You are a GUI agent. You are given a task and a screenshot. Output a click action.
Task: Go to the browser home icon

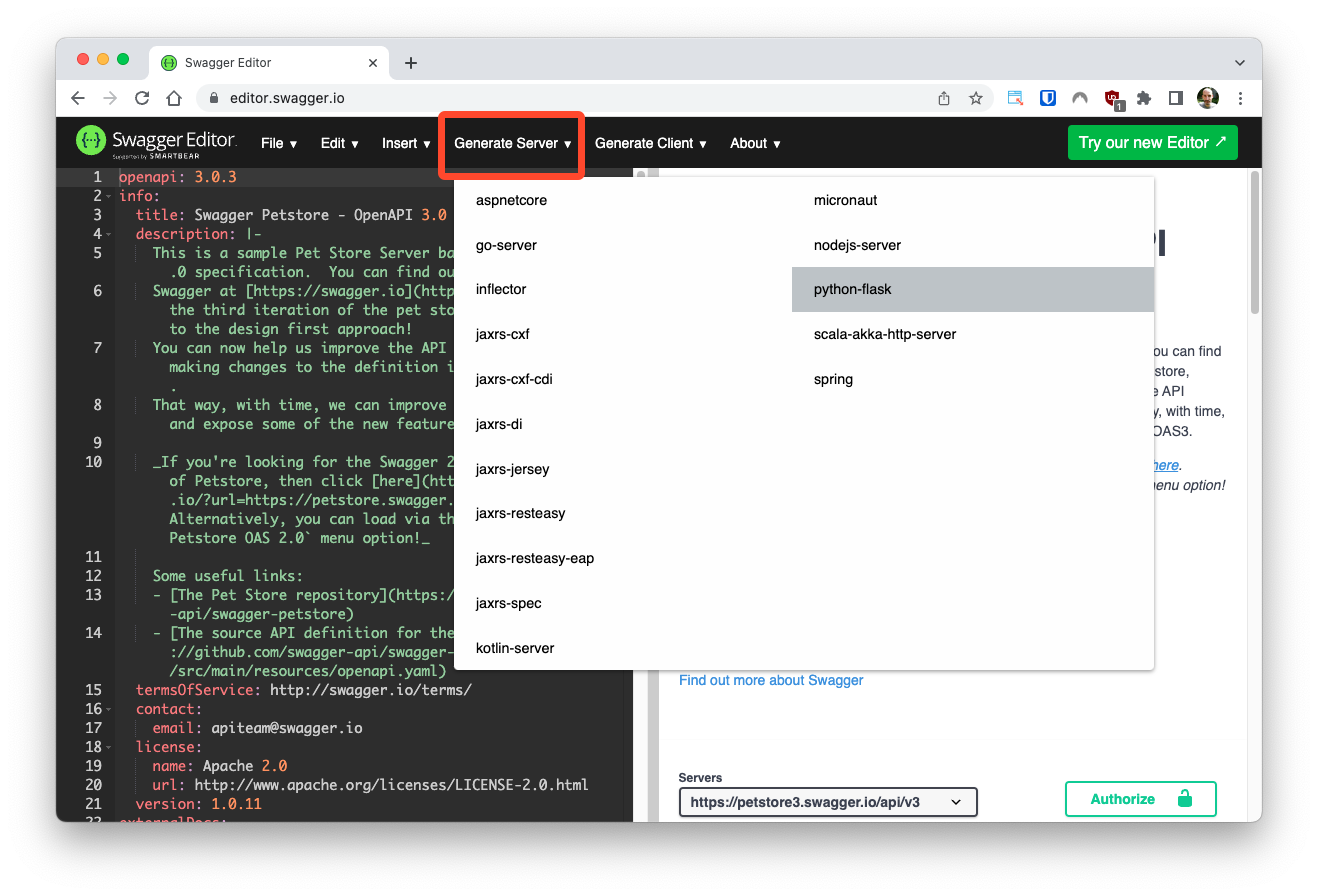pyautogui.click(x=174, y=98)
